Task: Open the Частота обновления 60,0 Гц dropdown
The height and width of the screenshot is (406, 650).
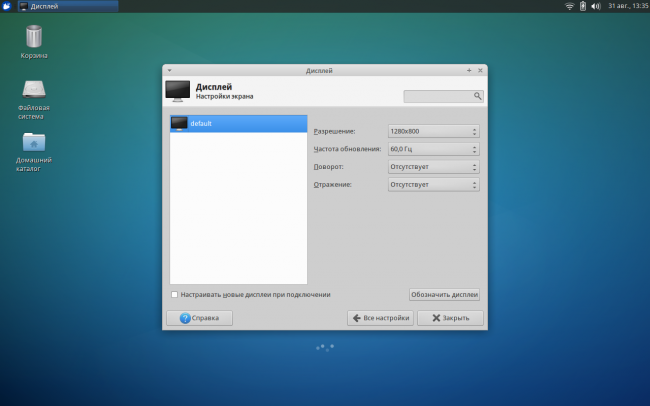Action: pyautogui.click(x=434, y=149)
